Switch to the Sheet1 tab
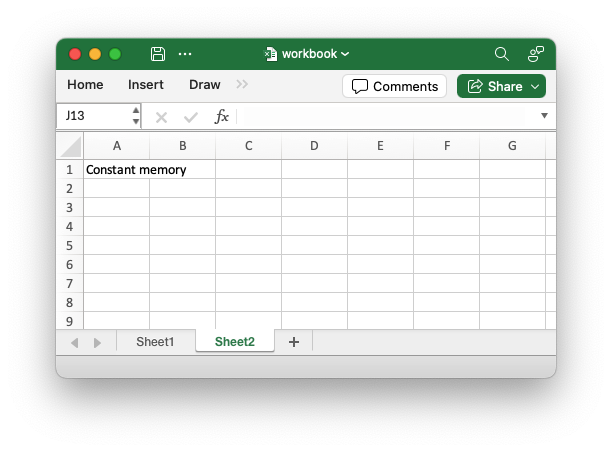 (x=155, y=342)
